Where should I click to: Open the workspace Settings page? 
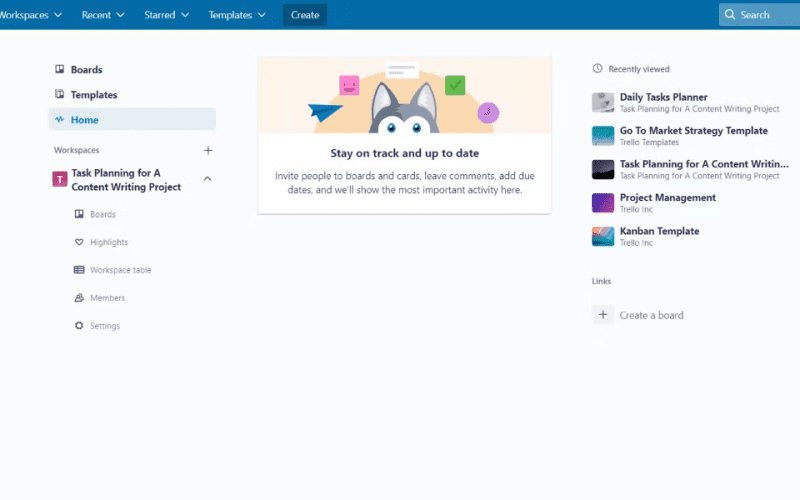[x=105, y=326]
